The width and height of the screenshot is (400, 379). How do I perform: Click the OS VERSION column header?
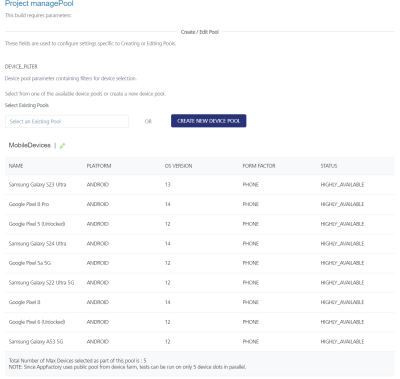(178, 166)
